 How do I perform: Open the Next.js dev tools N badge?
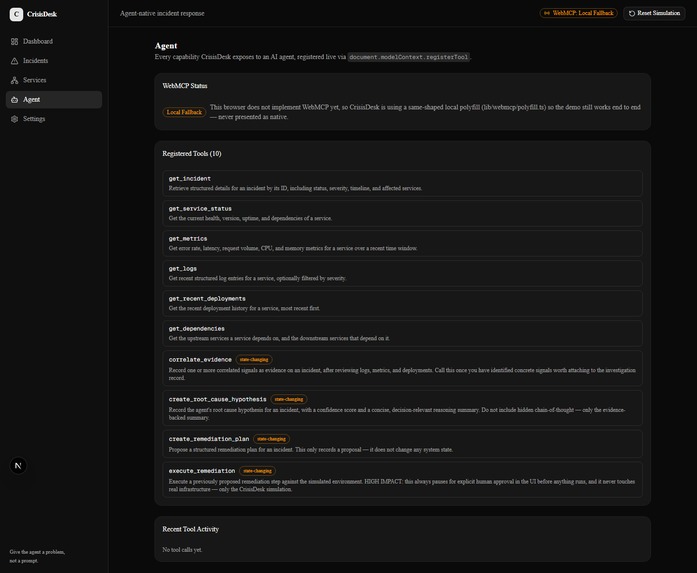pos(18,466)
